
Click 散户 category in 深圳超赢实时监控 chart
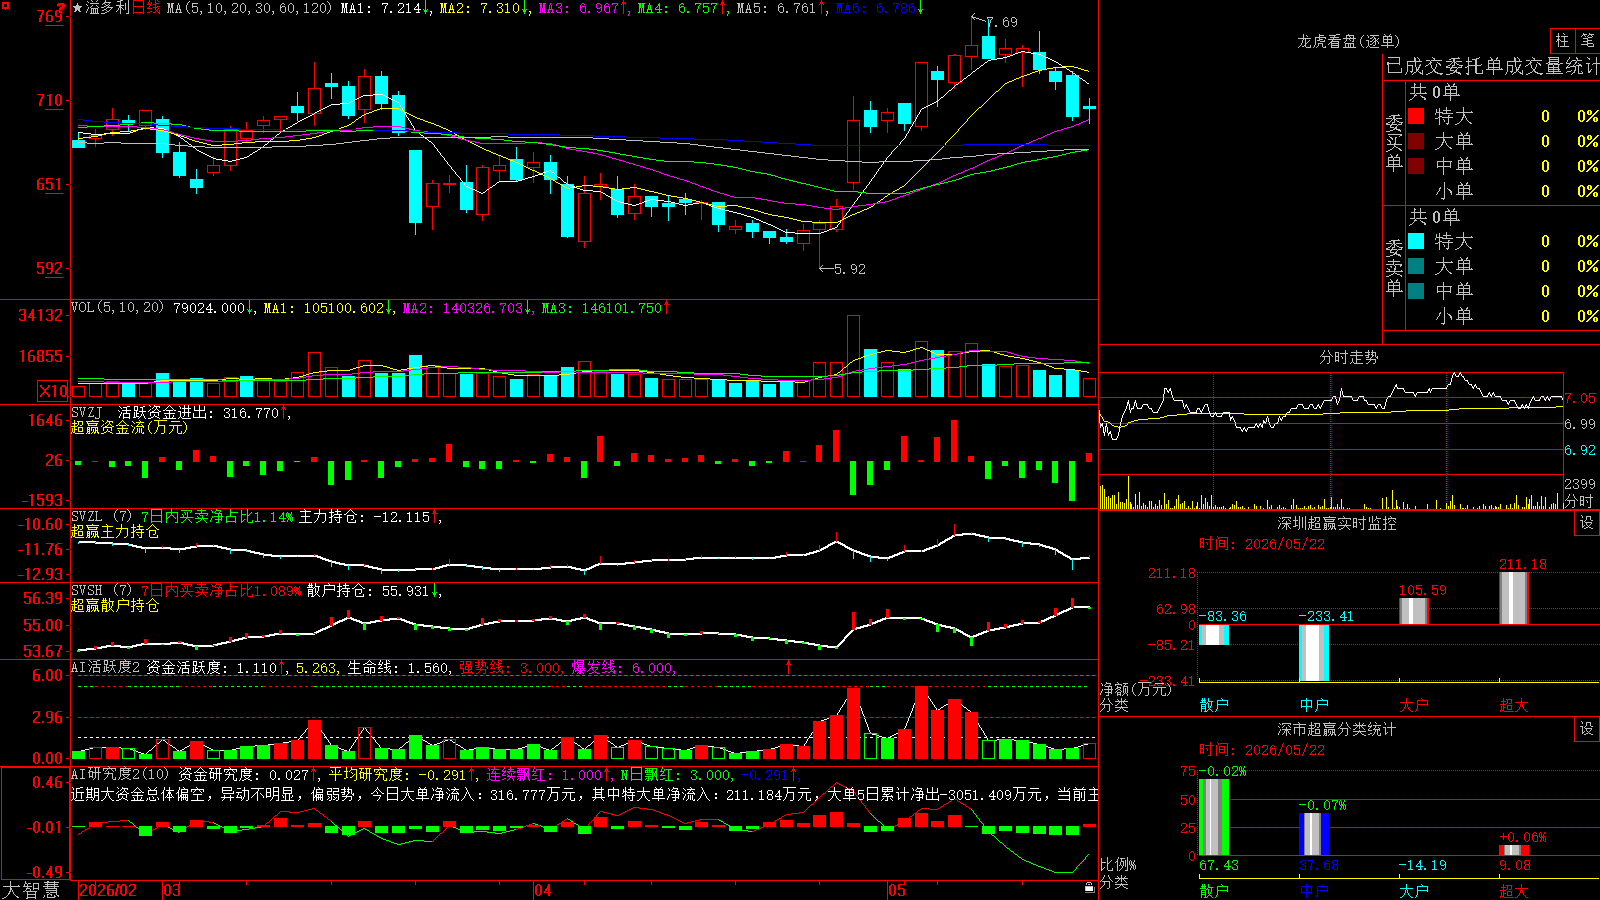click(x=1214, y=705)
